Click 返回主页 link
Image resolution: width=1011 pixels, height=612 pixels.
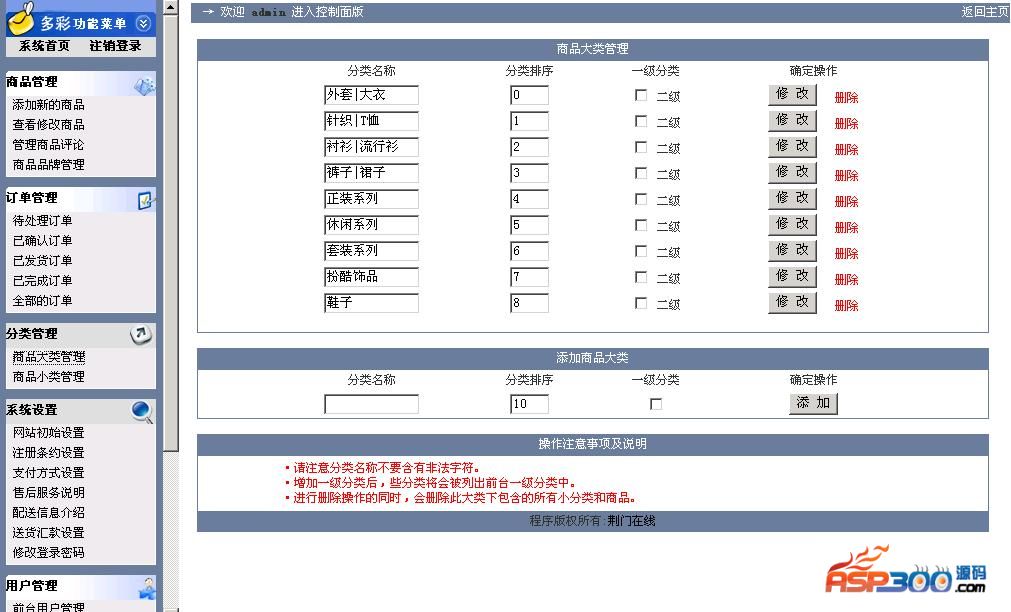coord(985,12)
